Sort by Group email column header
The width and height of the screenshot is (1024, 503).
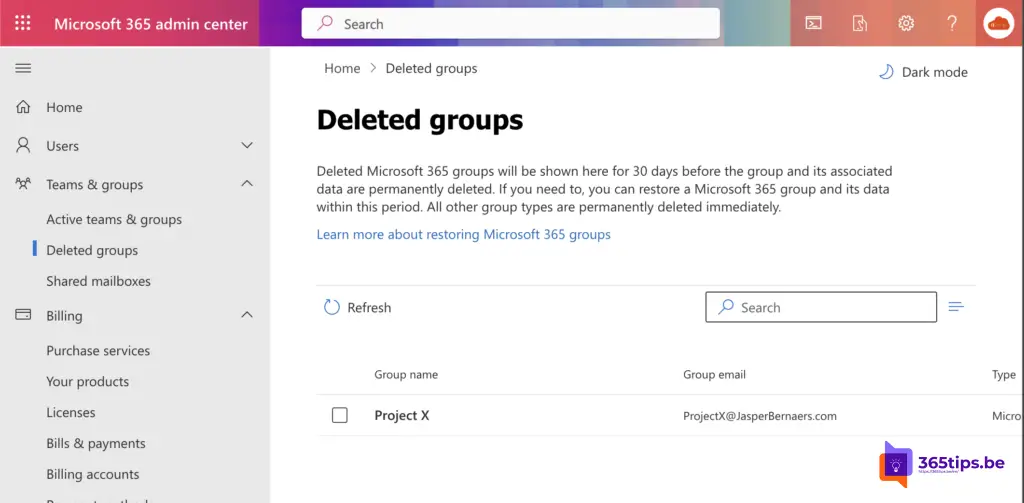point(714,374)
